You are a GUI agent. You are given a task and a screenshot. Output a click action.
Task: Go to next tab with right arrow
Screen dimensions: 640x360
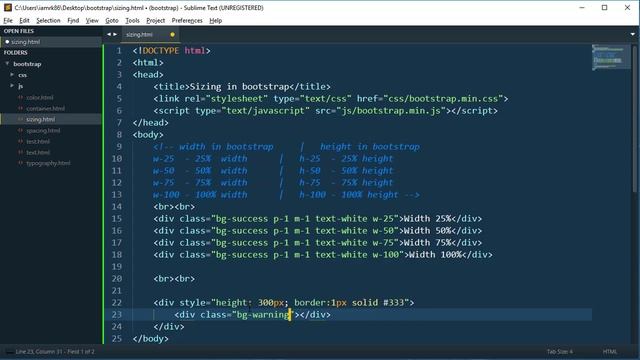[x=115, y=34]
